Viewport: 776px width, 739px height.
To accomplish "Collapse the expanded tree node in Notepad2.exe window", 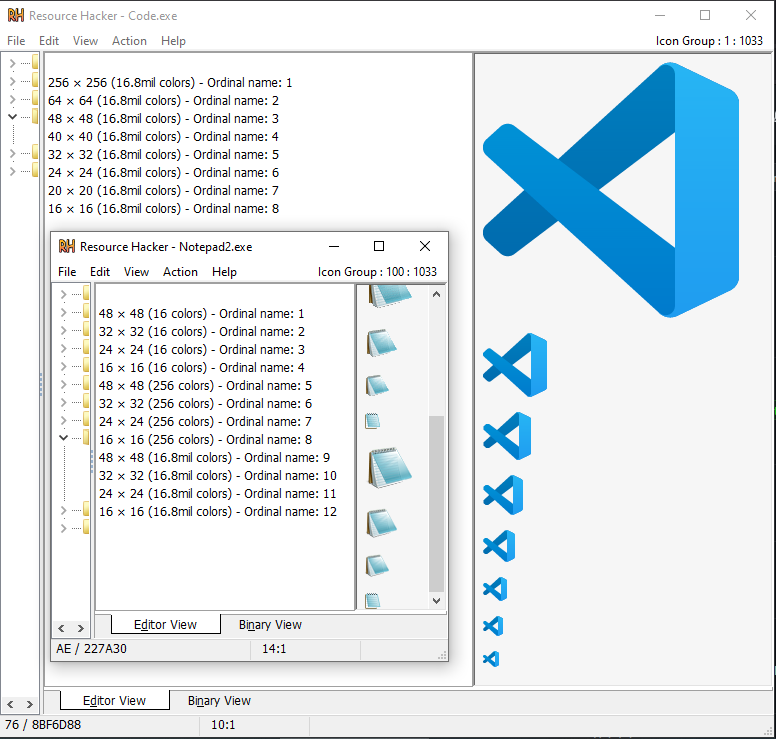I will pos(63,438).
